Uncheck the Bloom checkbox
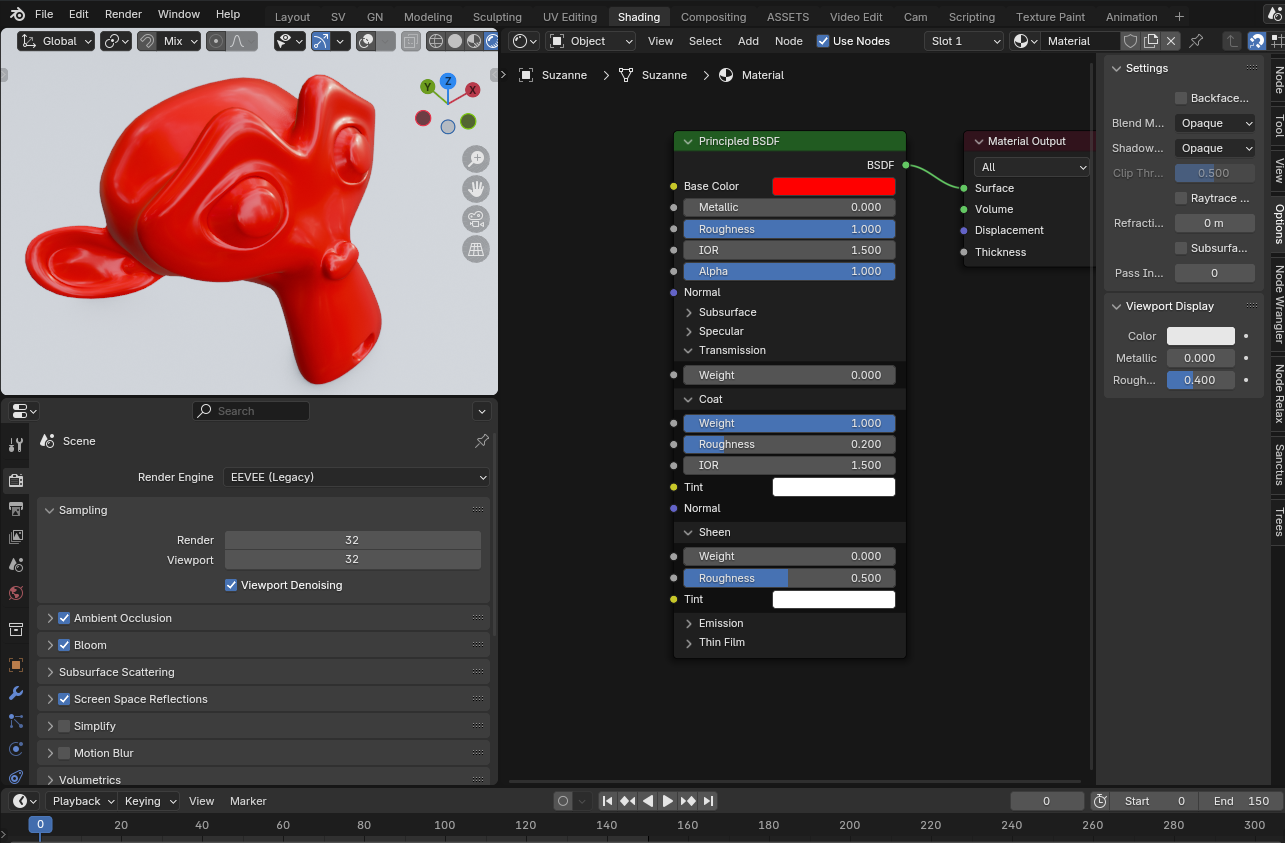1285x843 pixels. 64,645
